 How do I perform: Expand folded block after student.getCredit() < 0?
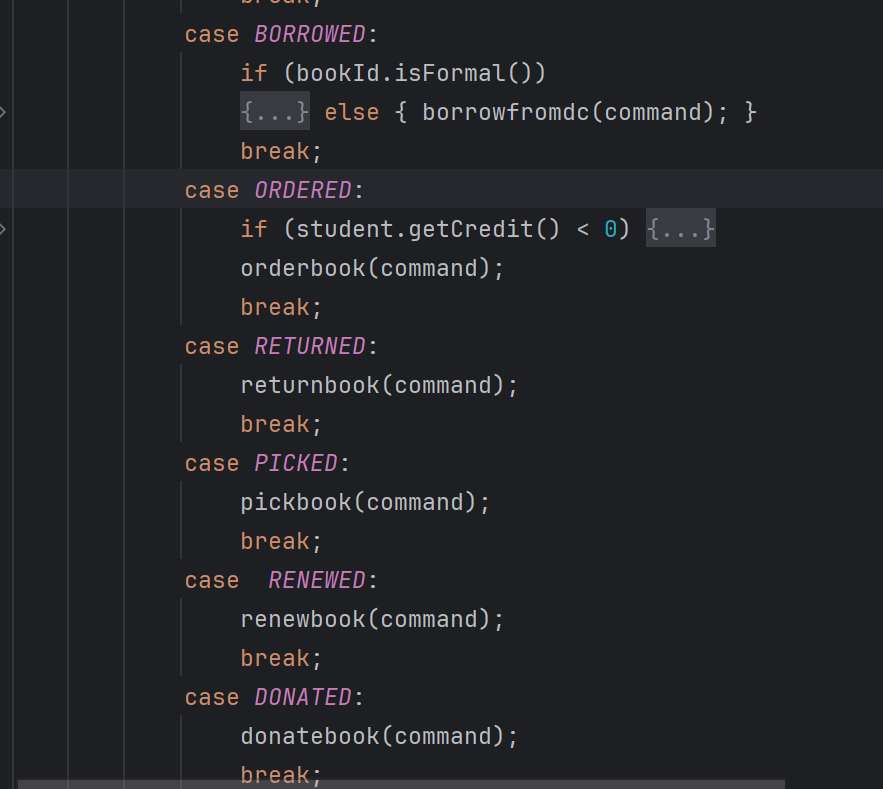coord(680,229)
